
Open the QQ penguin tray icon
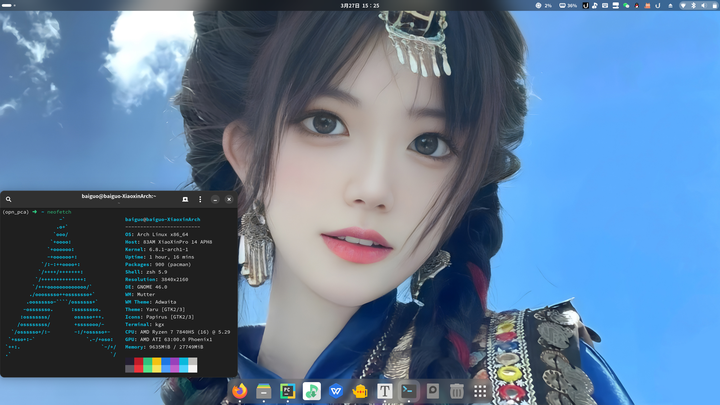636,6
